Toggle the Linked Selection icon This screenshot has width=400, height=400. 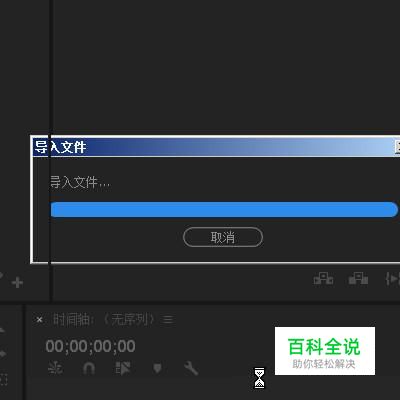point(123,368)
